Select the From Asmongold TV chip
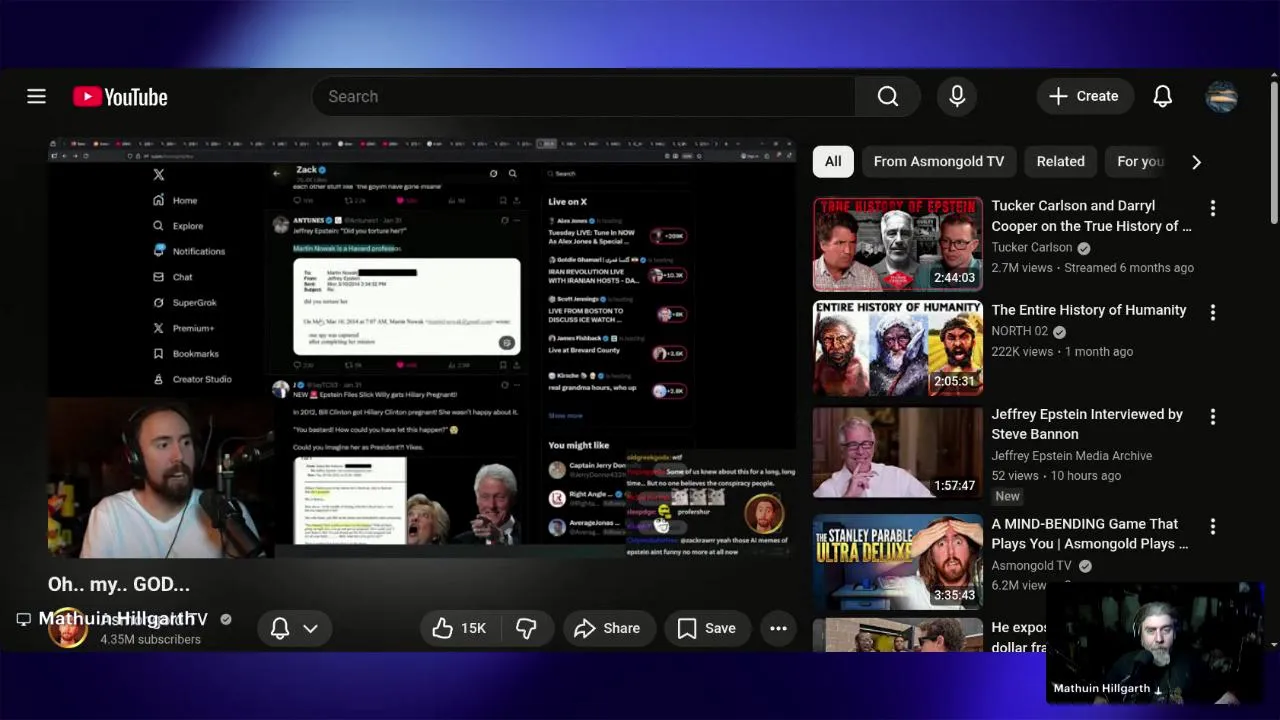 938,161
